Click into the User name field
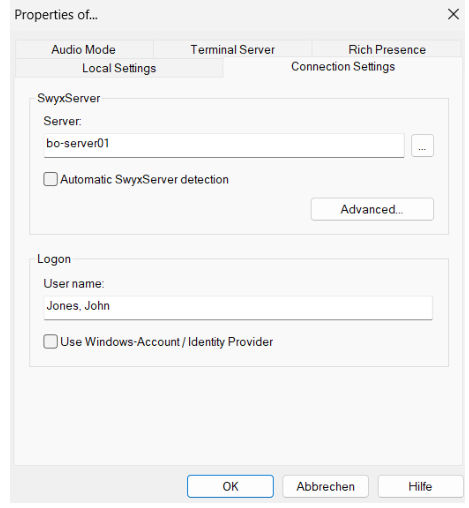Image resolution: width=469 pixels, height=508 pixels. point(238,307)
